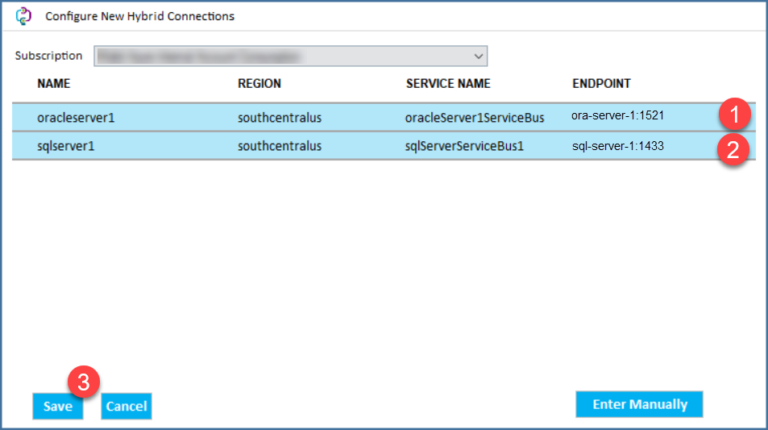This screenshot has height=430, width=768.
Task: Expand the Subscription dropdown arrow
Action: click(478, 56)
